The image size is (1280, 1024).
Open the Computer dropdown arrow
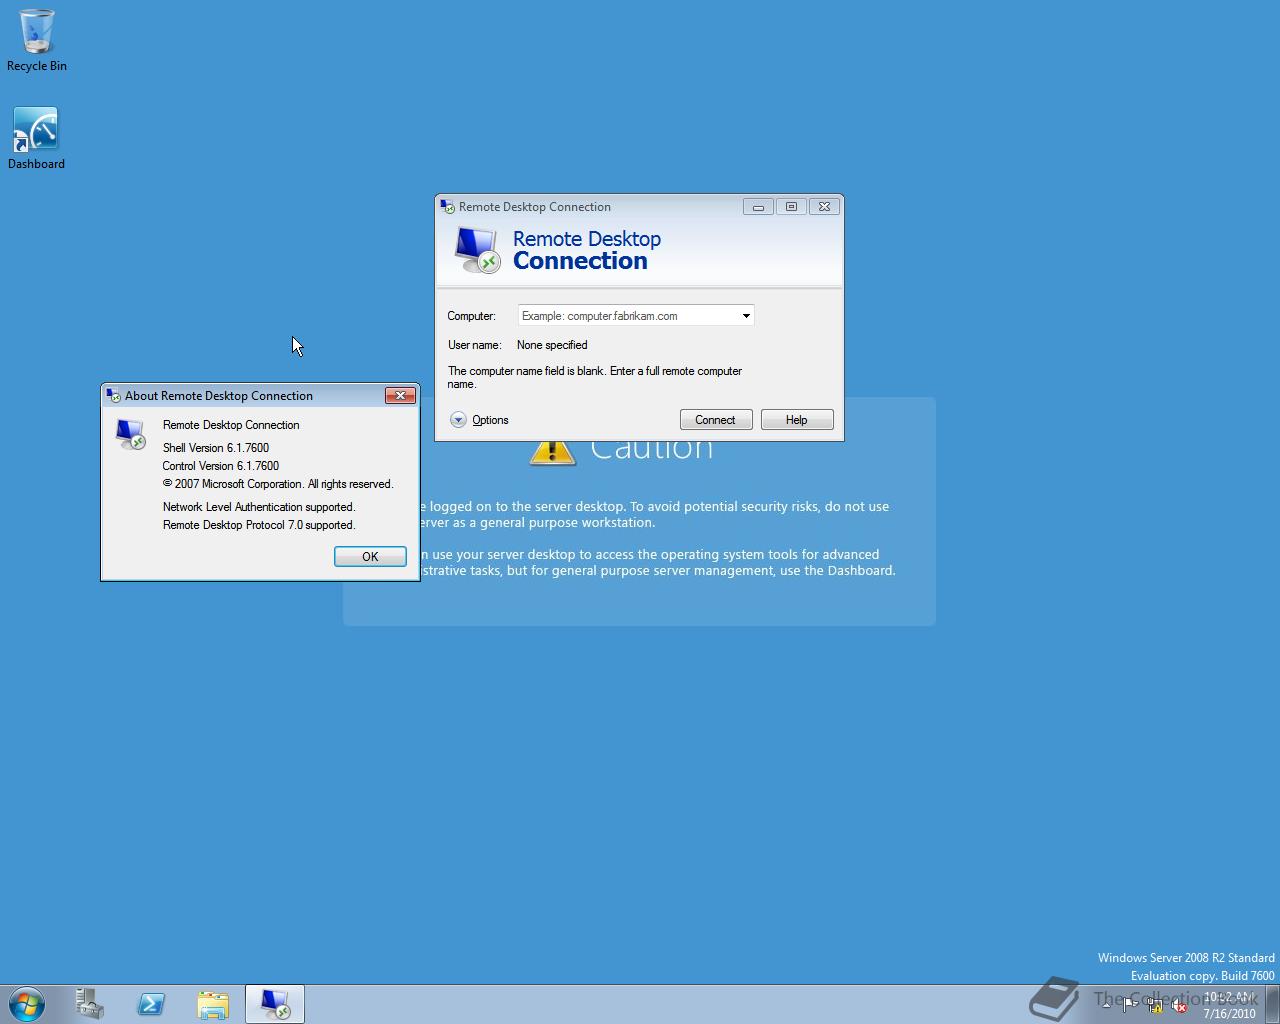tap(746, 316)
